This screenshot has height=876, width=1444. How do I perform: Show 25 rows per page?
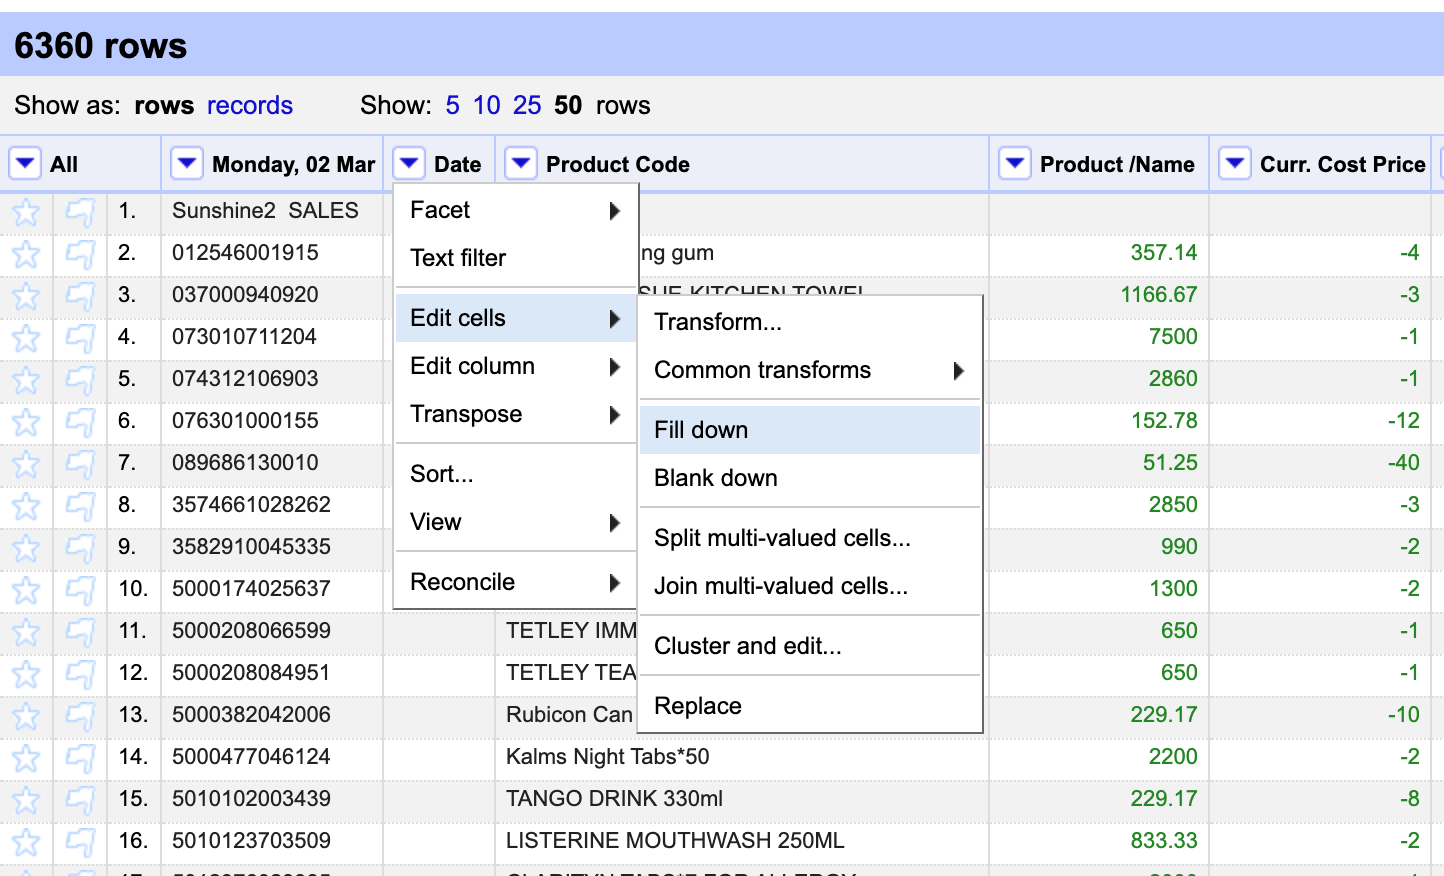[527, 105]
